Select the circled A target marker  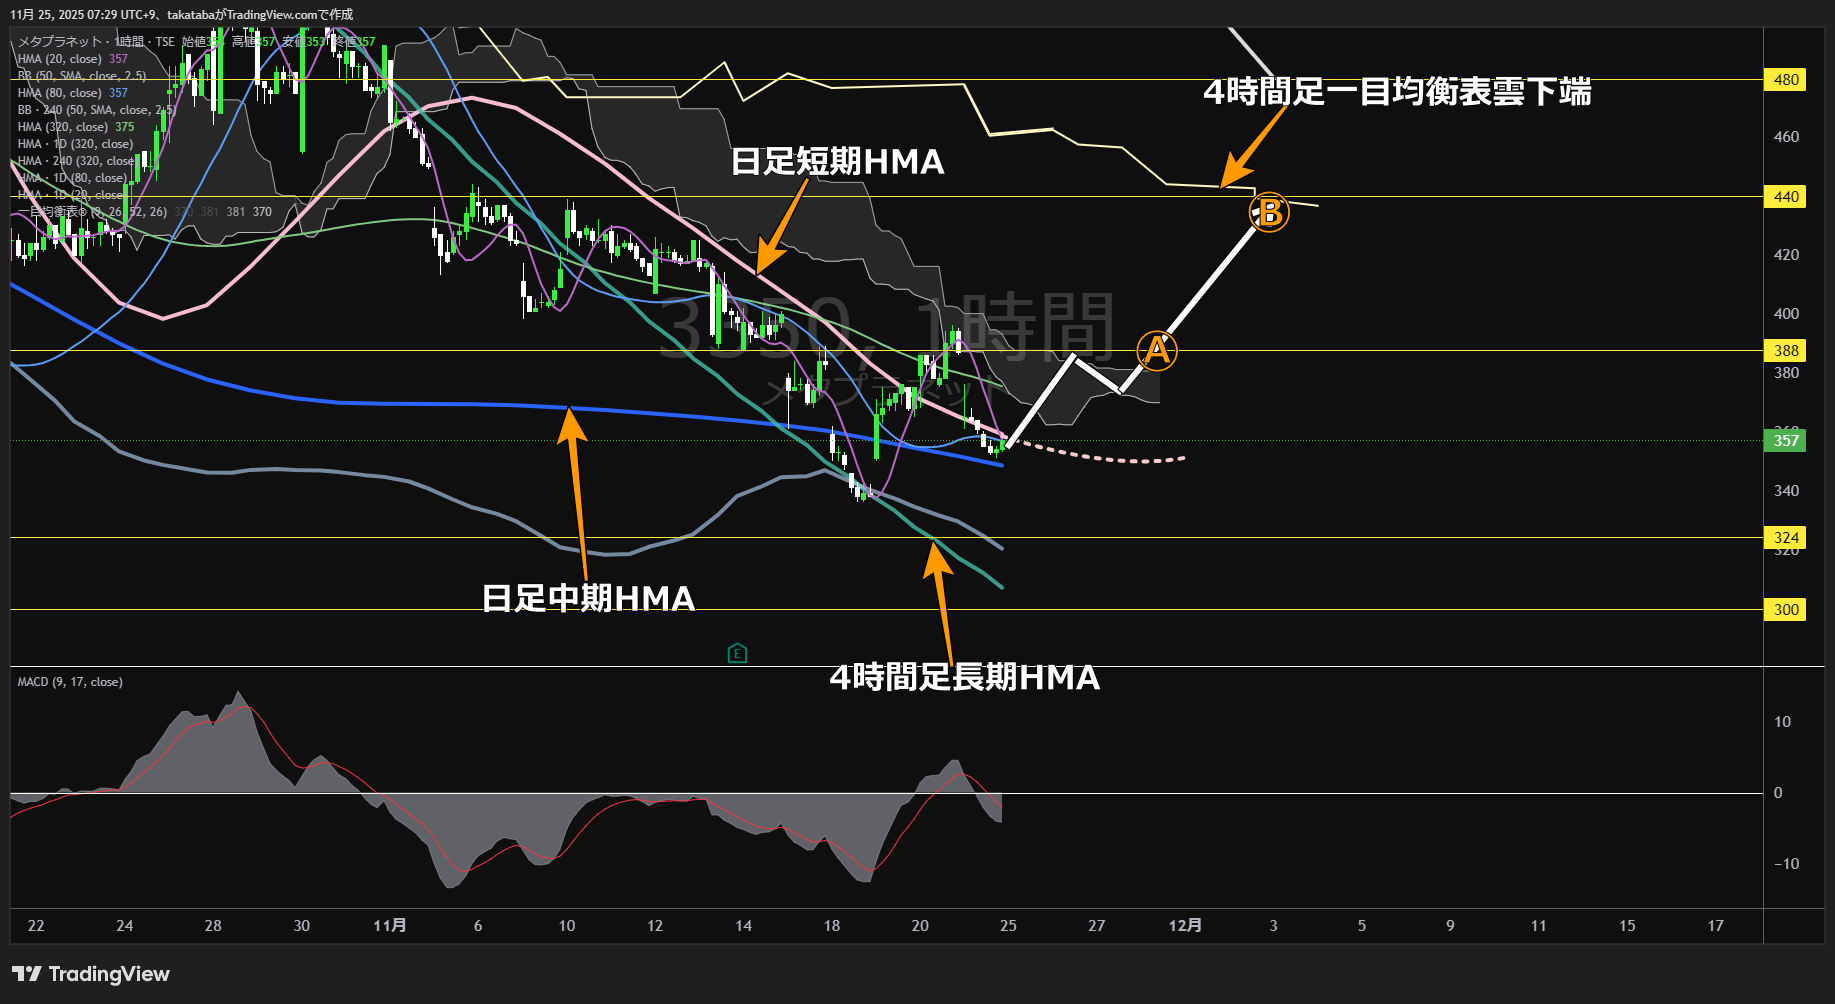(1156, 351)
